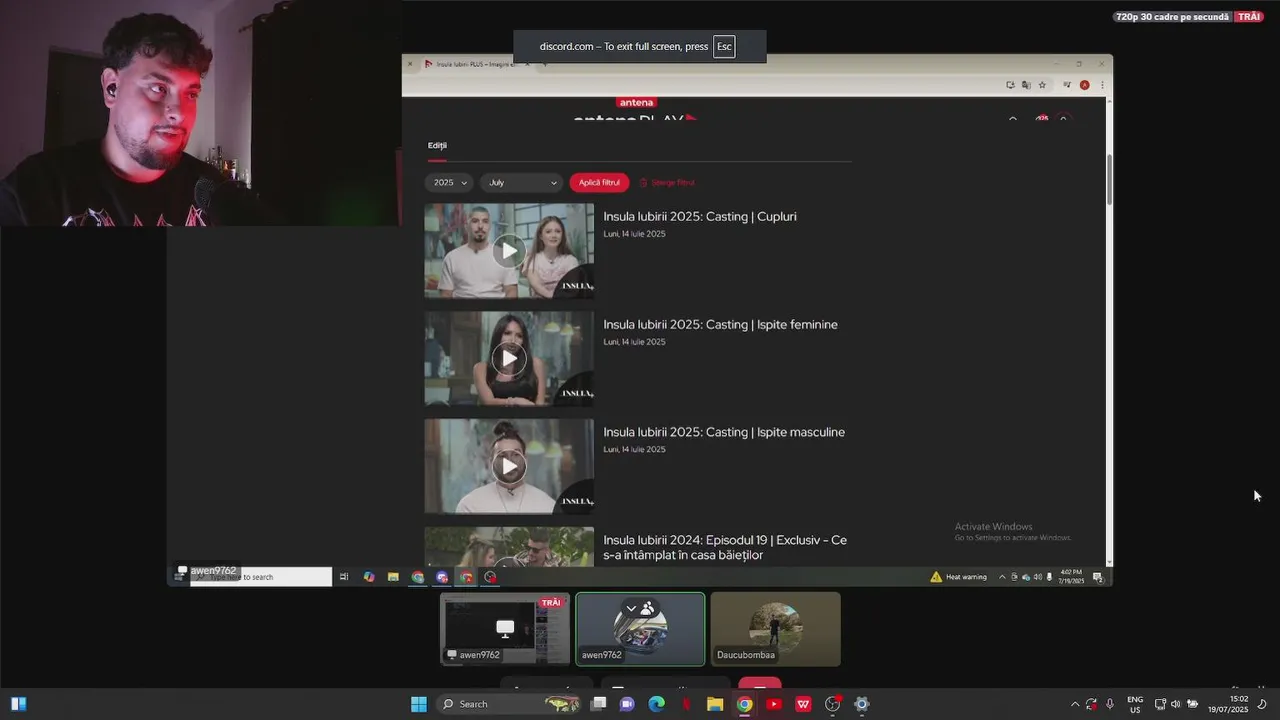Select awen9762 avatar participant tile
Image resolution: width=1280 pixels, height=720 pixels.
[640, 629]
